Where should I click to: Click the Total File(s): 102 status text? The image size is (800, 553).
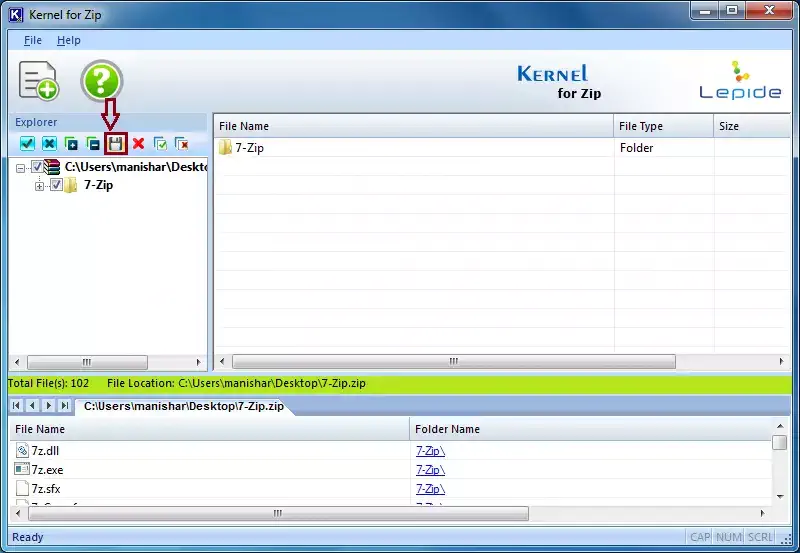pyautogui.click(x=48, y=383)
